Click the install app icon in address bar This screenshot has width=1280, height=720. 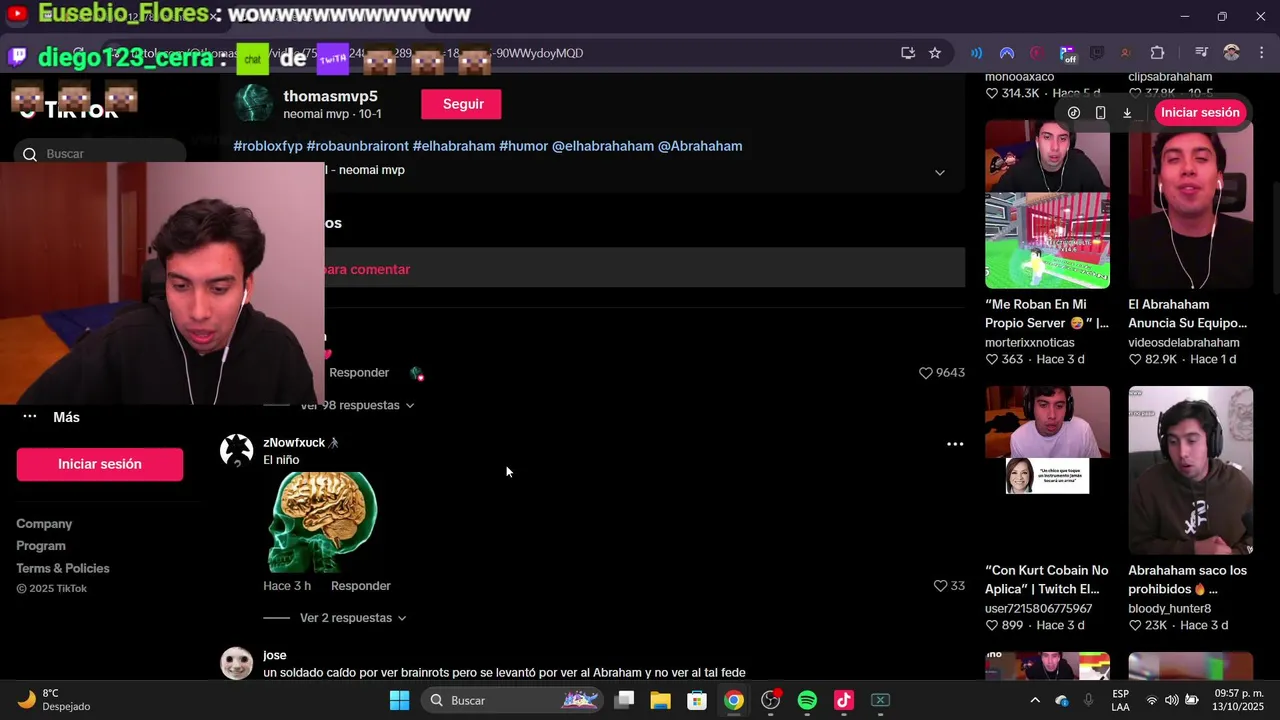[908, 53]
